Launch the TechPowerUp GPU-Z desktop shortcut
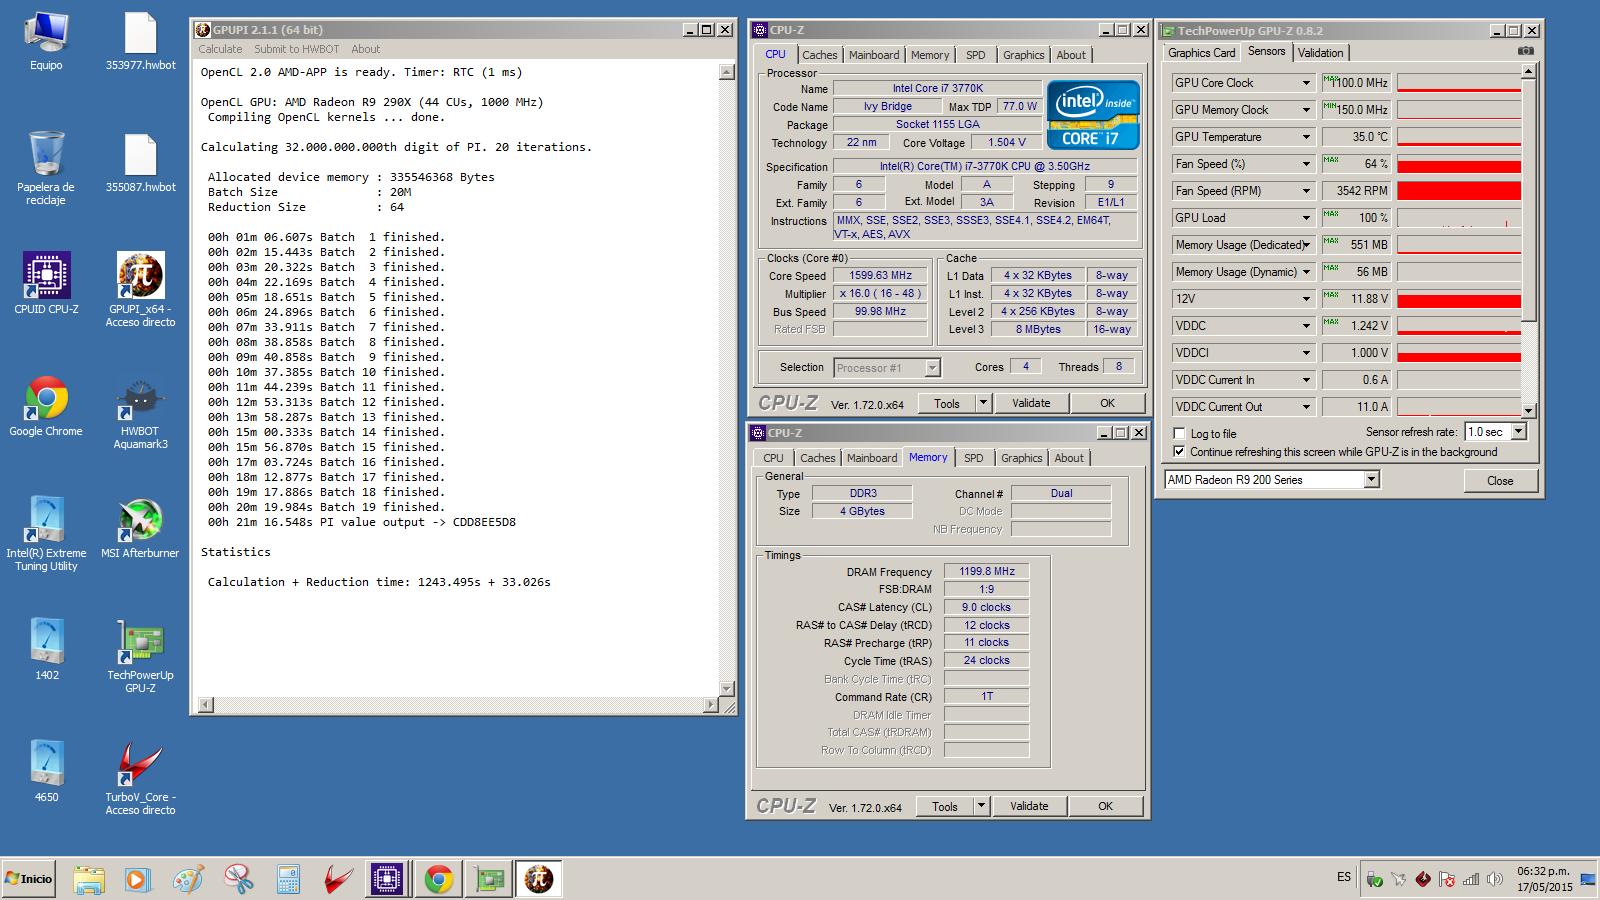 [x=140, y=657]
